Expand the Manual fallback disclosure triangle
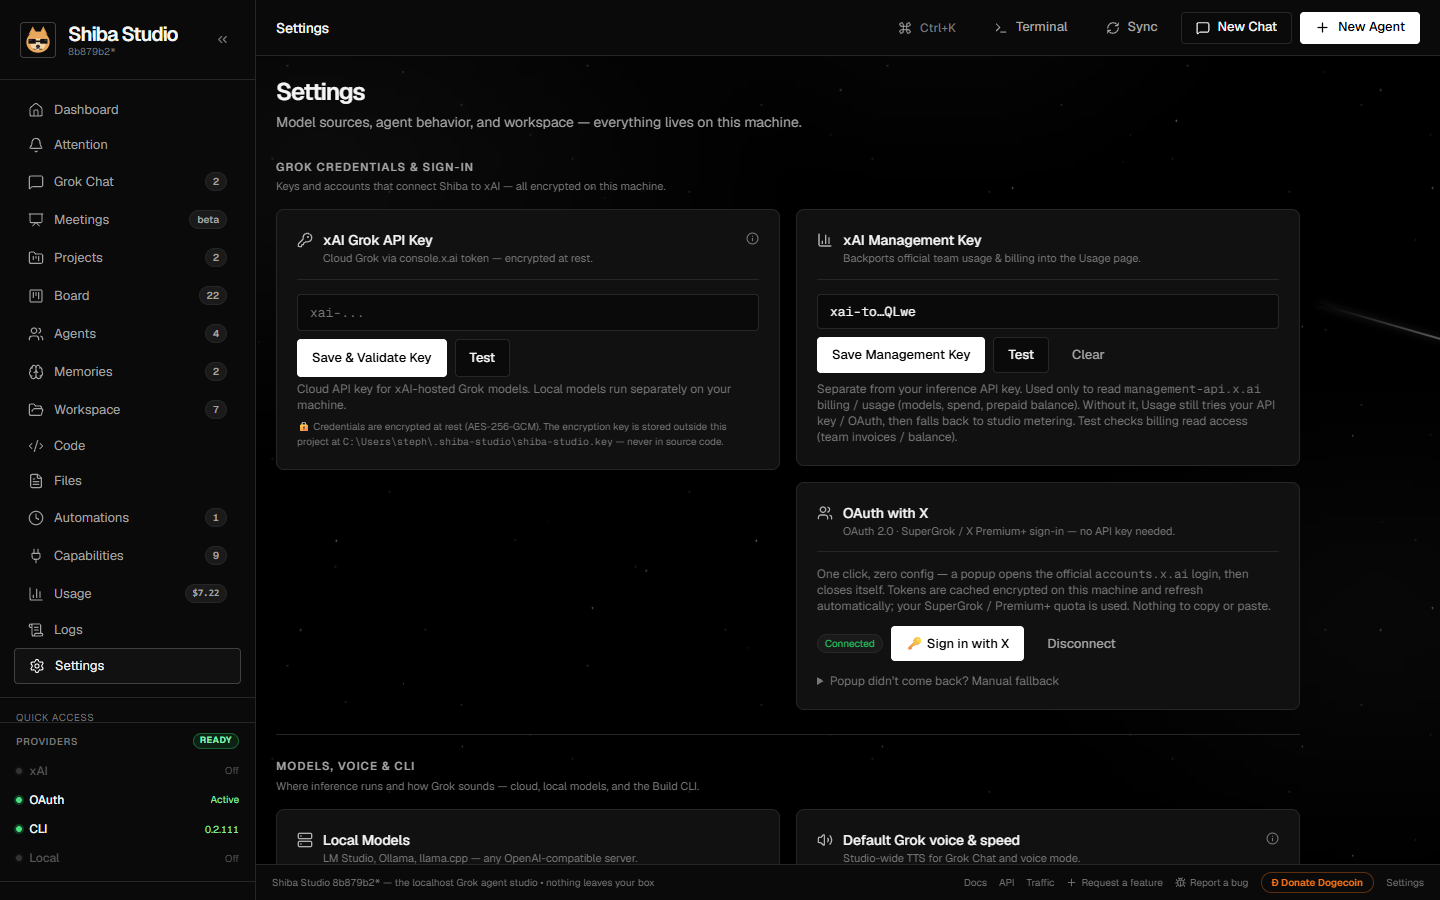This screenshot has height=900, width=1440. tap(820, 681)
